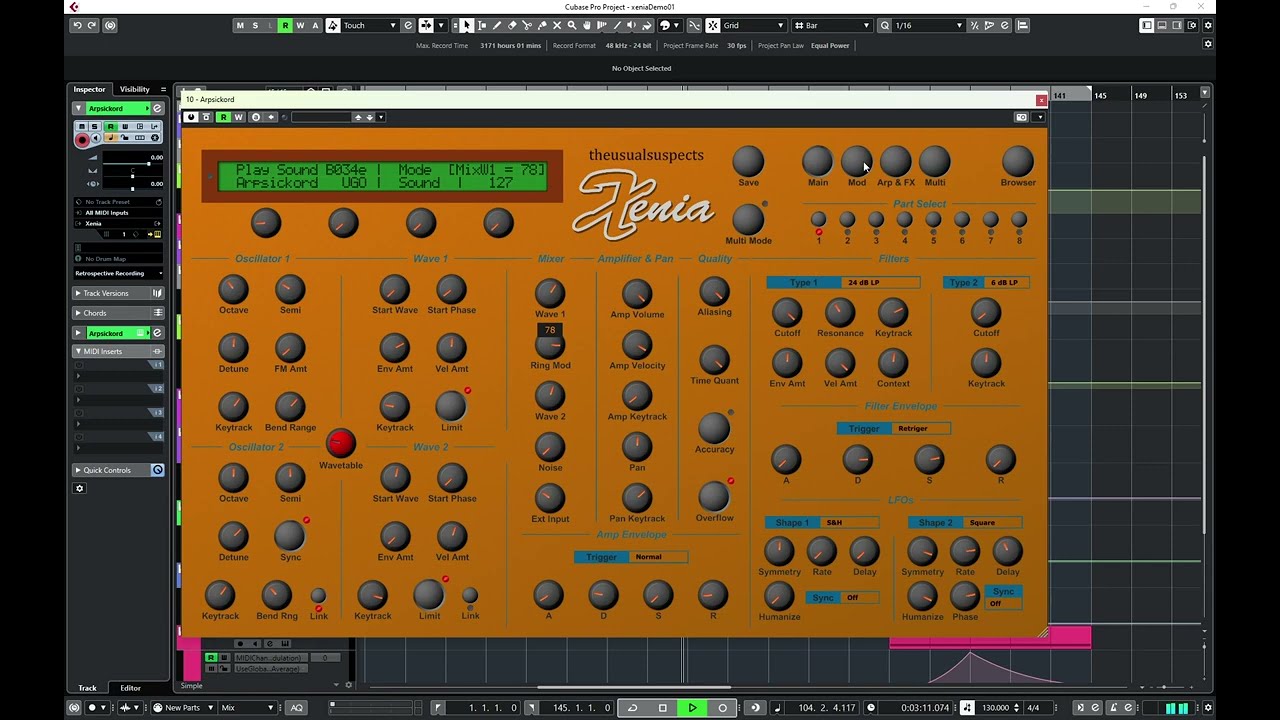This screenshot has width=1280, height=720.
Task: Click the Record transport button
Action: 722,708
